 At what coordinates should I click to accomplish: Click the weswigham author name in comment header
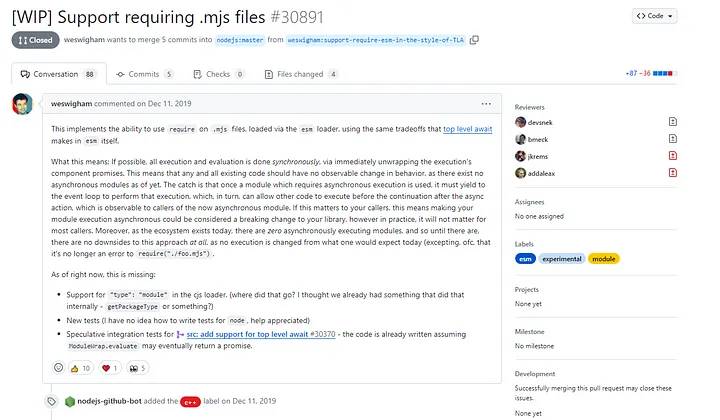[71, 104]
